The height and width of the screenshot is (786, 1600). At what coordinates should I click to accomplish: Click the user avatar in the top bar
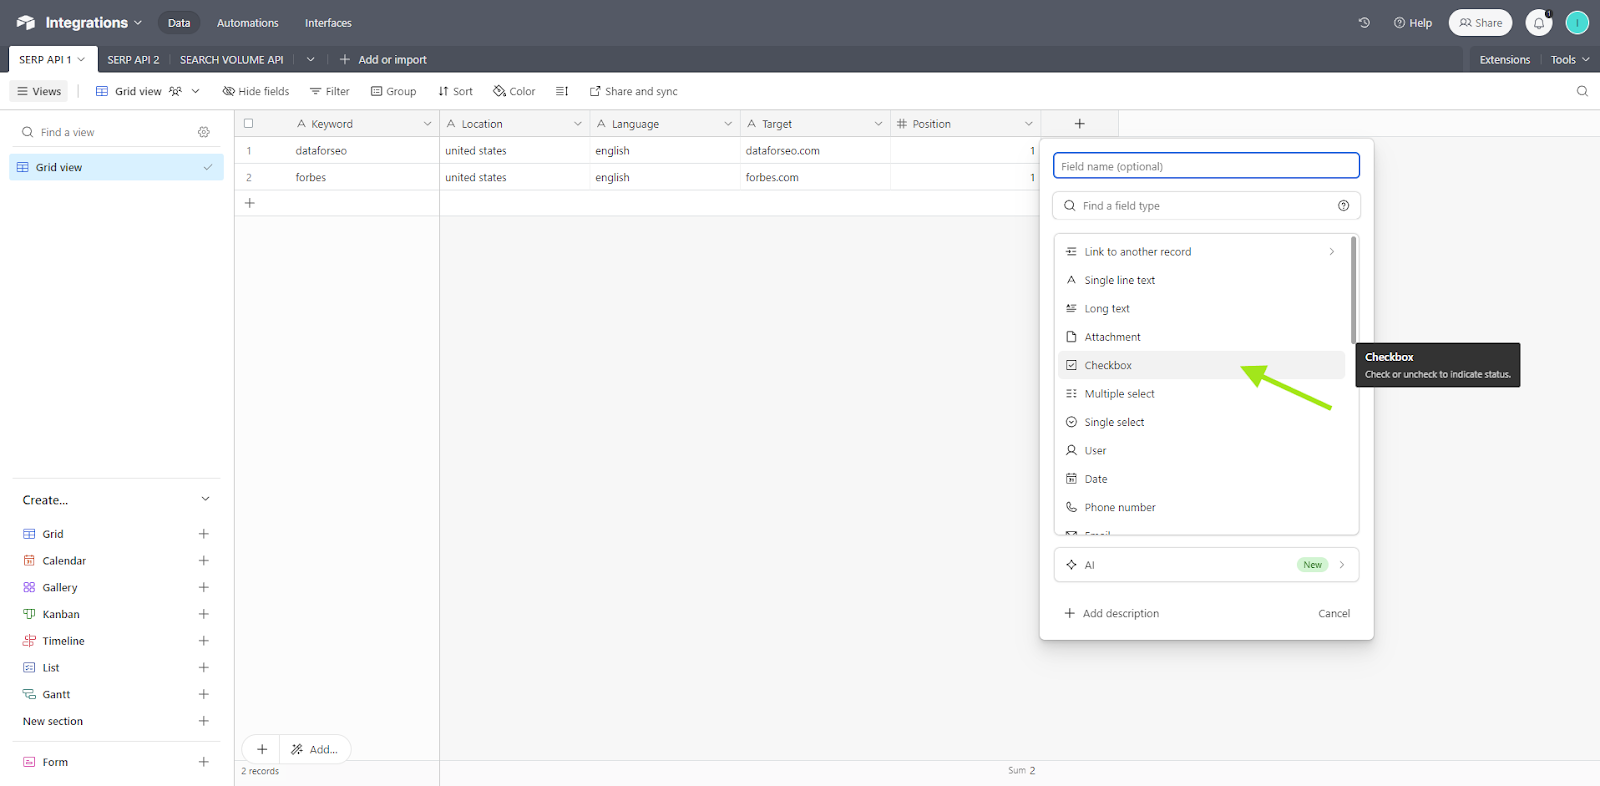click(x=1577, y=22)
